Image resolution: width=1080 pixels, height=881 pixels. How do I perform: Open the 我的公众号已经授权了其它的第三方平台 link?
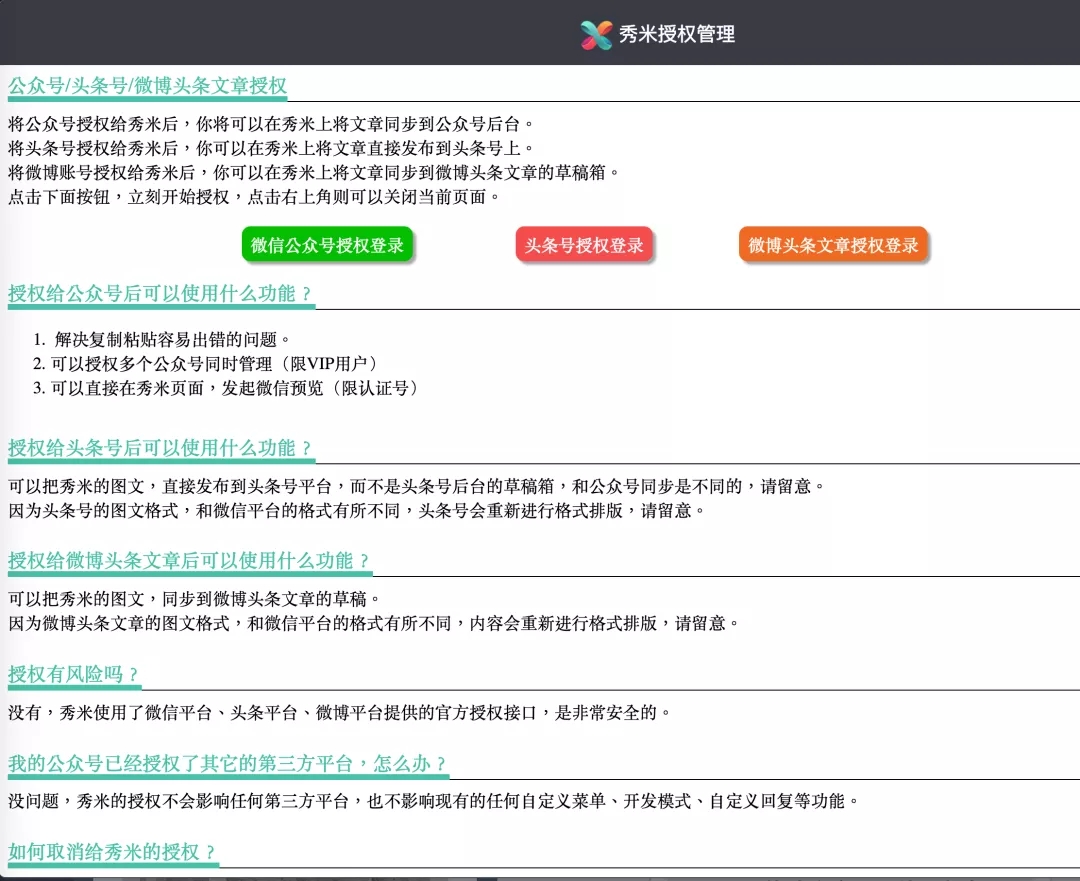(x=230, y=763)
